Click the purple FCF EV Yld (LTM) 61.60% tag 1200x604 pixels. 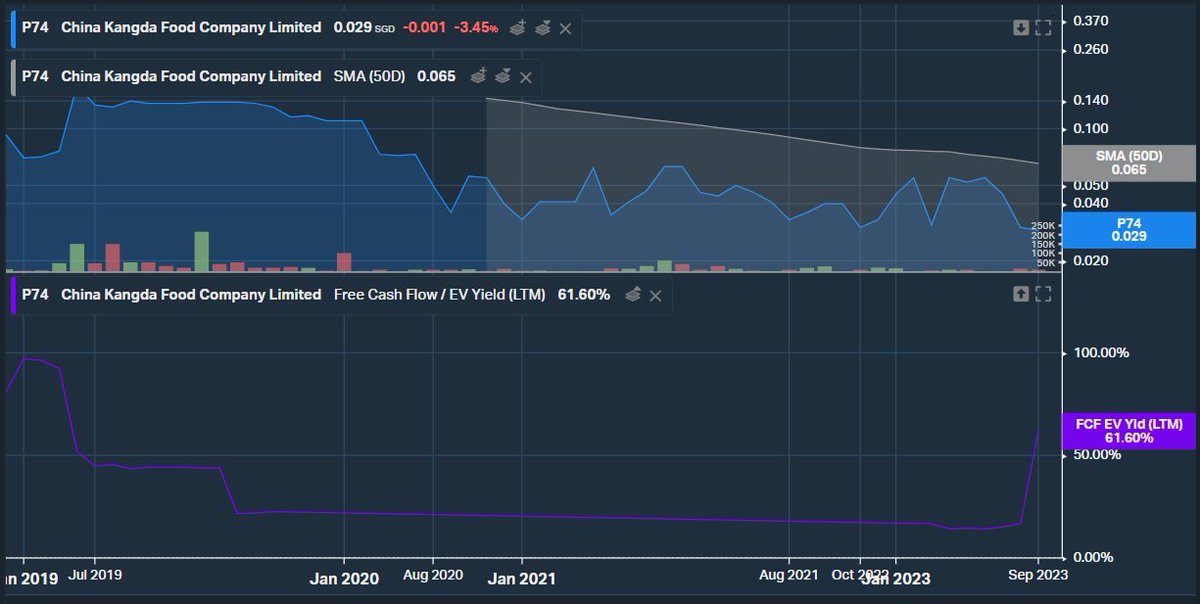click(1128, 431)
